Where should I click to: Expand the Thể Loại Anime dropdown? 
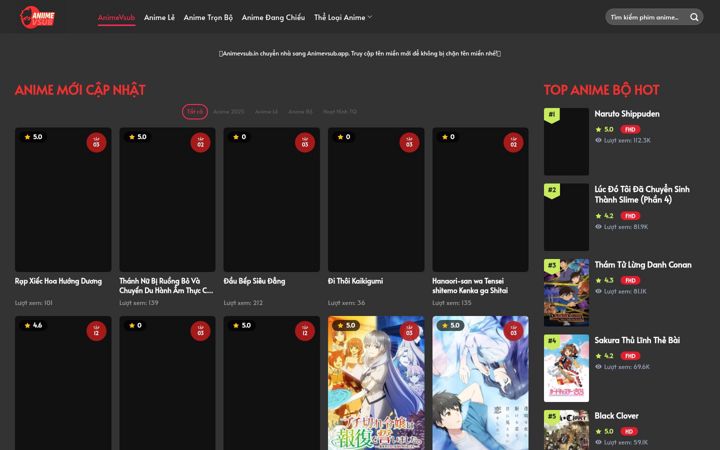coord(343,17)
